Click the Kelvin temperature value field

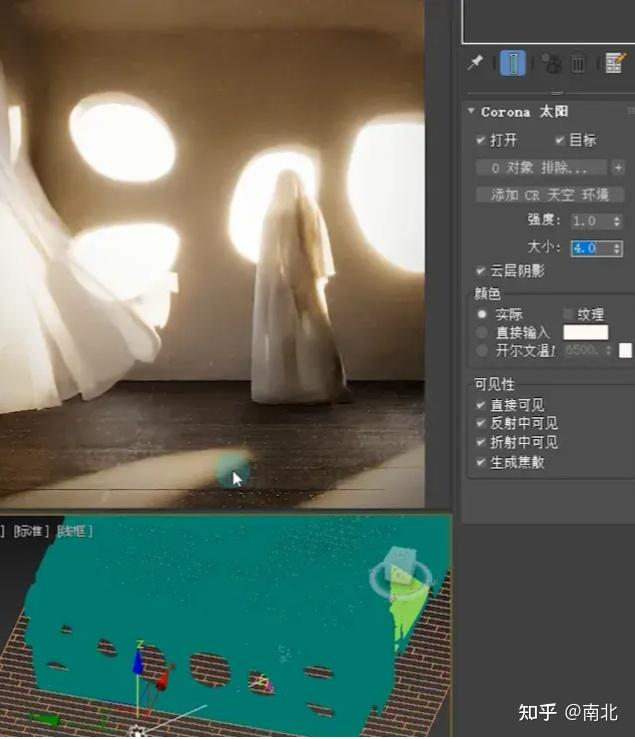pyautogui.click(x=583, y=350)
